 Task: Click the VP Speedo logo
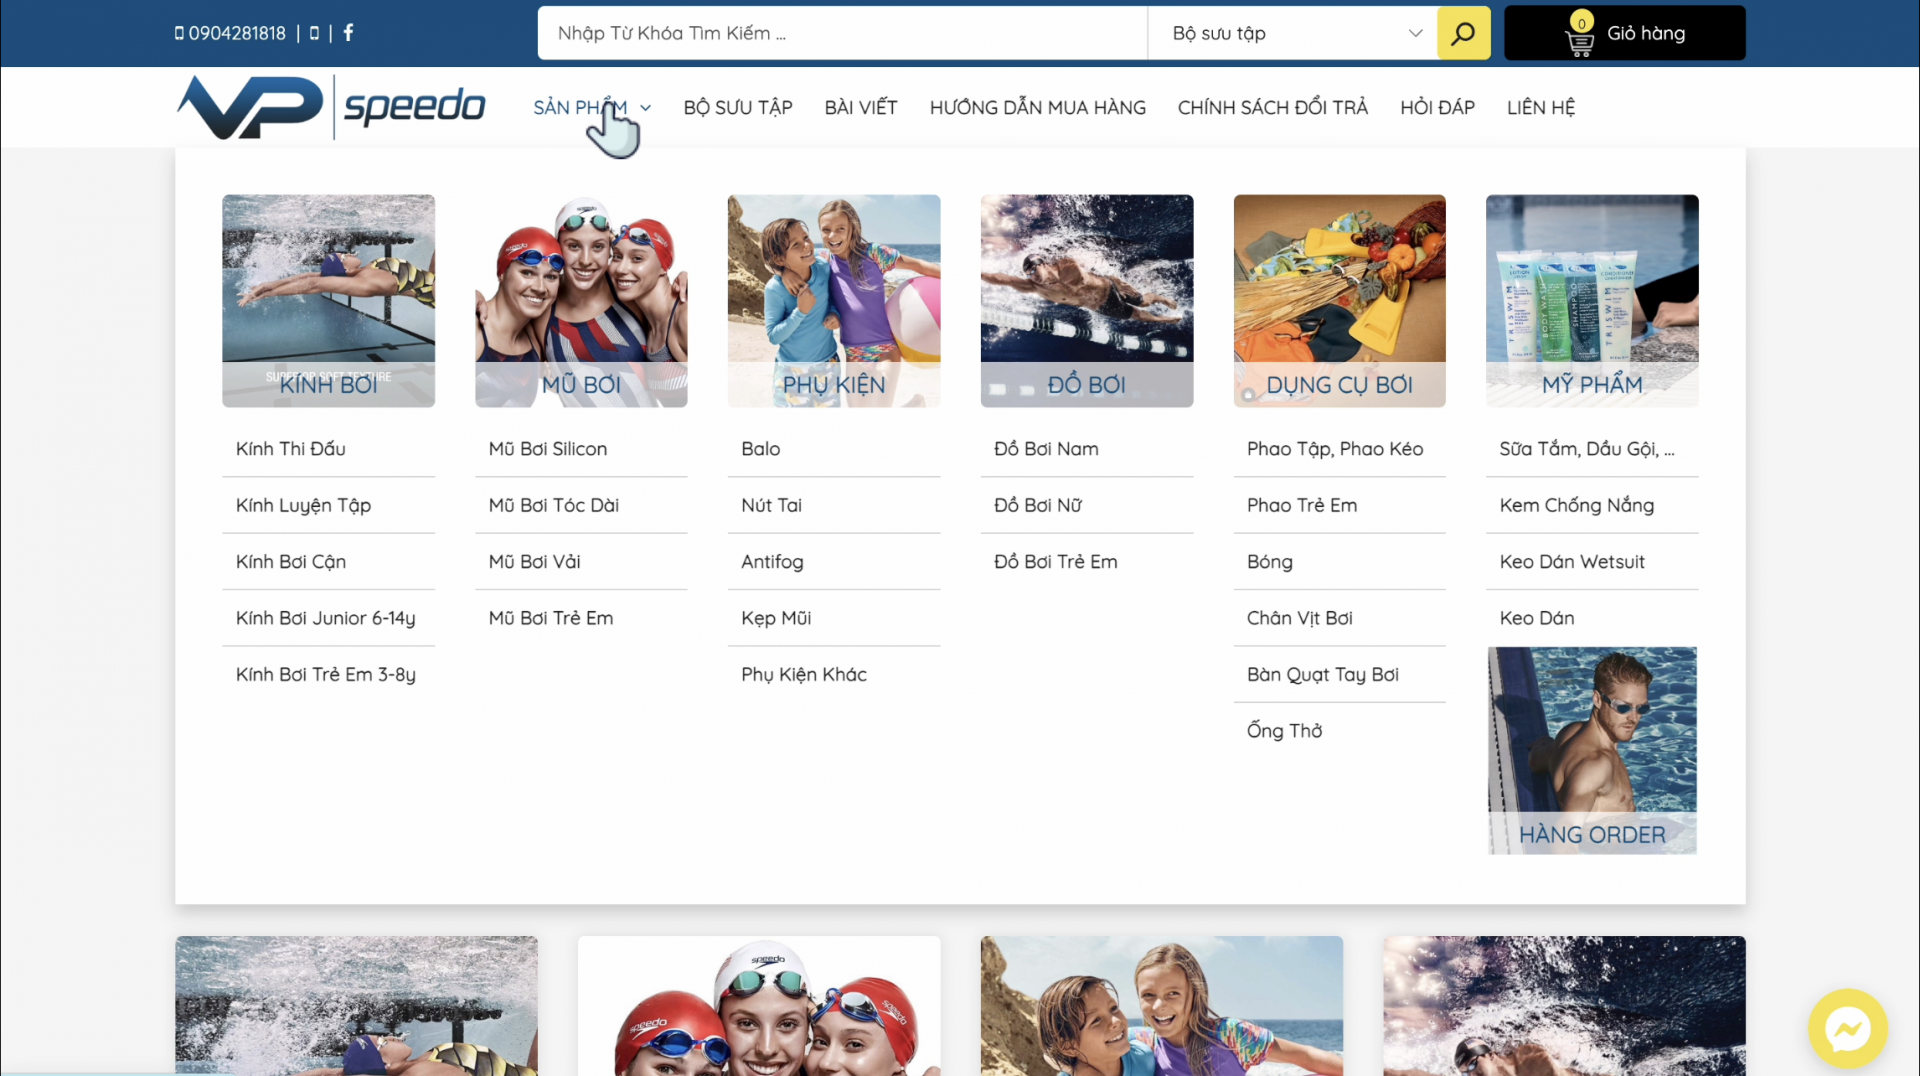point(331,107)
